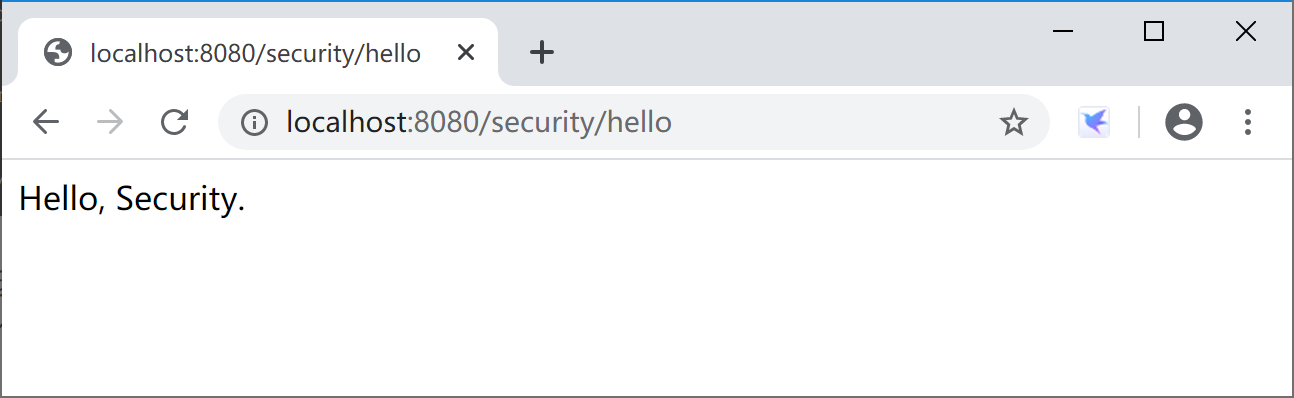Open the profile avatar icon
This screenshot has width=1294, height=398.
tap(1184, 122)
